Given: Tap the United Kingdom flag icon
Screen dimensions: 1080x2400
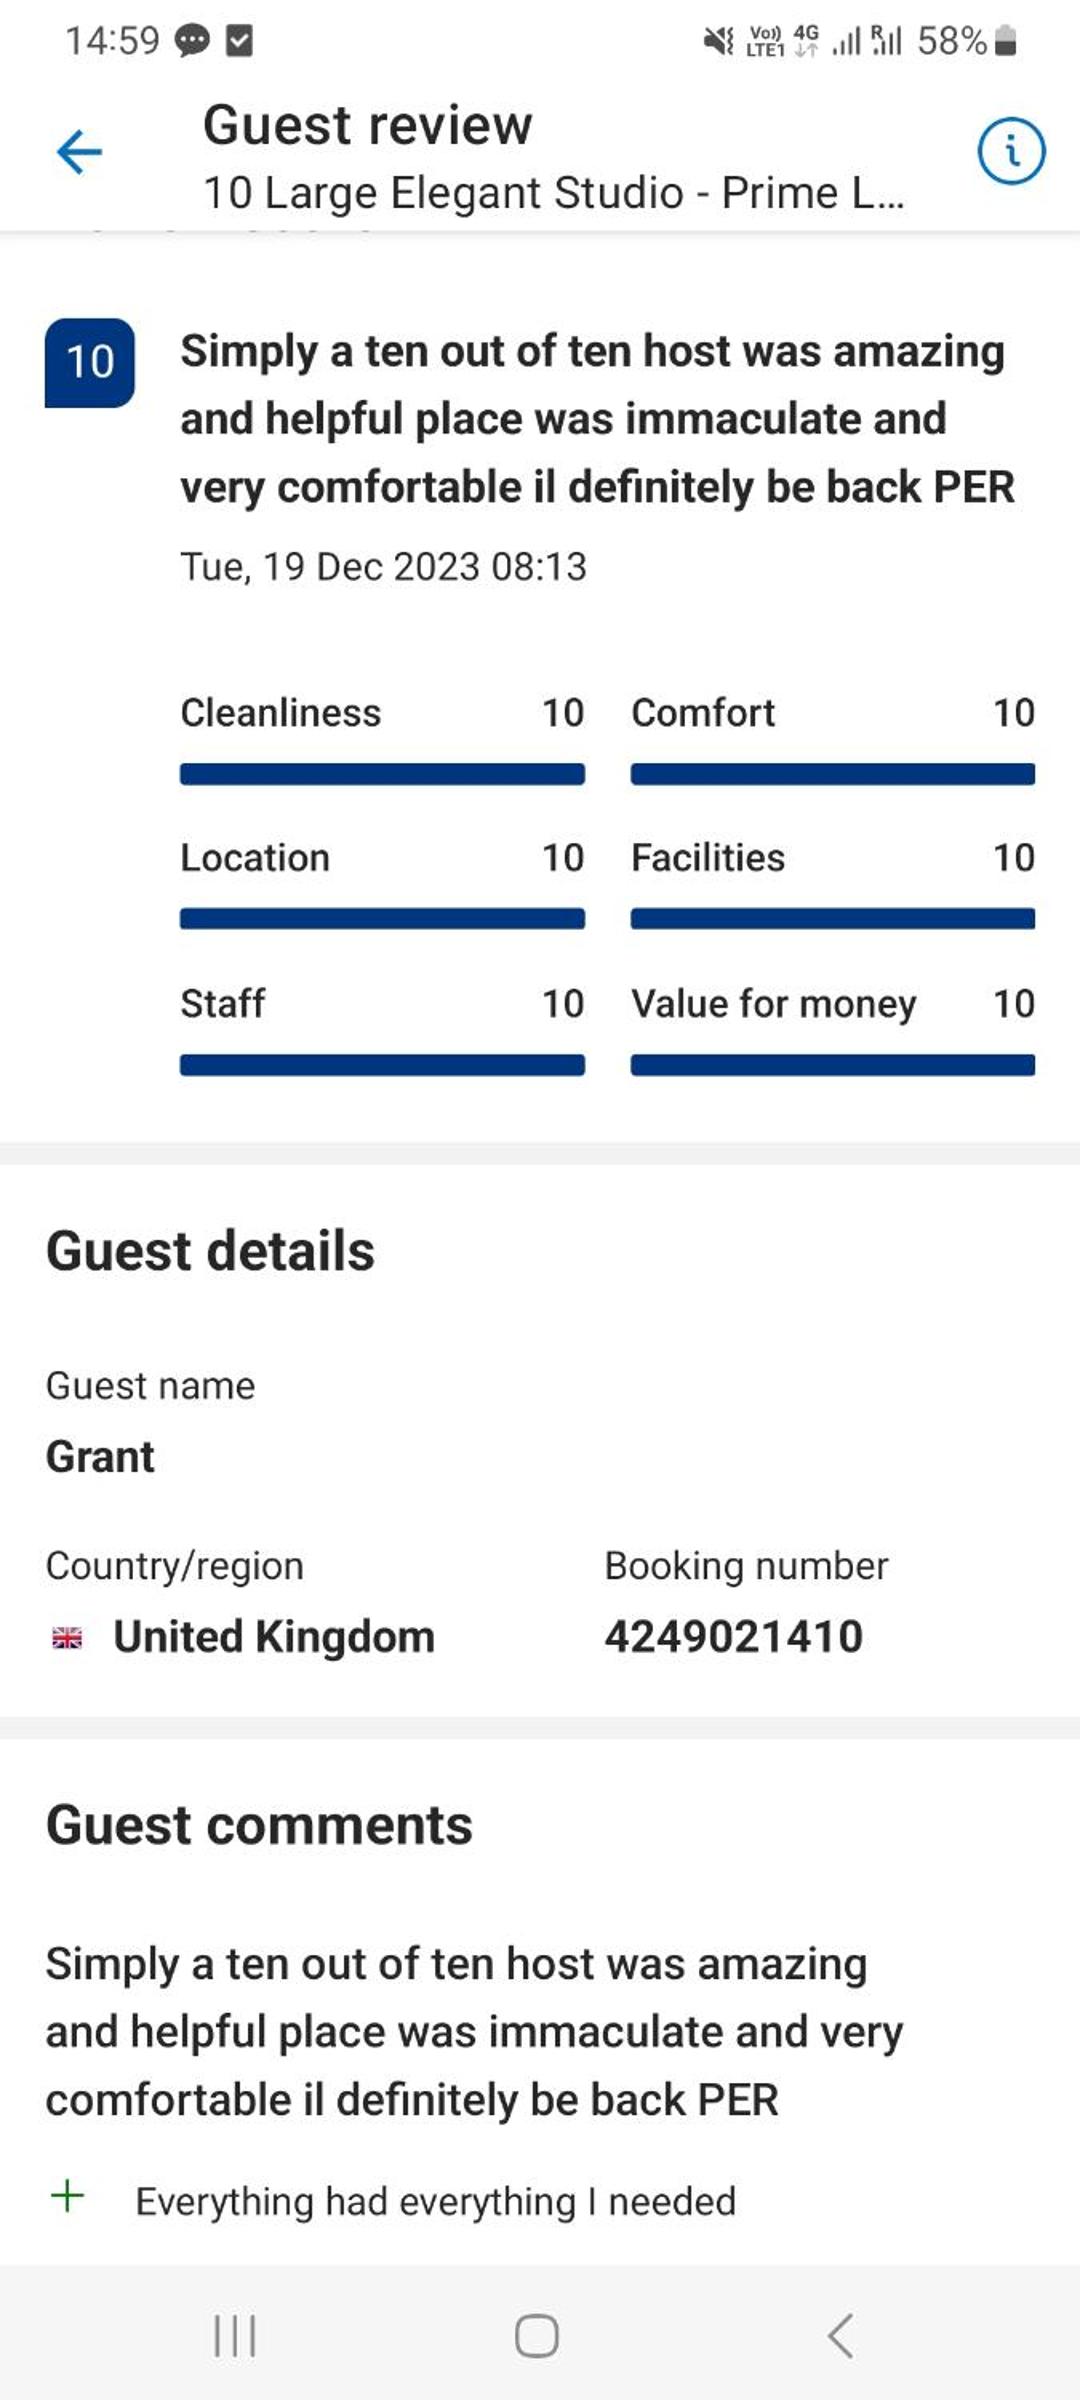Looking at the screenshot, I should tap(67, 1638).
